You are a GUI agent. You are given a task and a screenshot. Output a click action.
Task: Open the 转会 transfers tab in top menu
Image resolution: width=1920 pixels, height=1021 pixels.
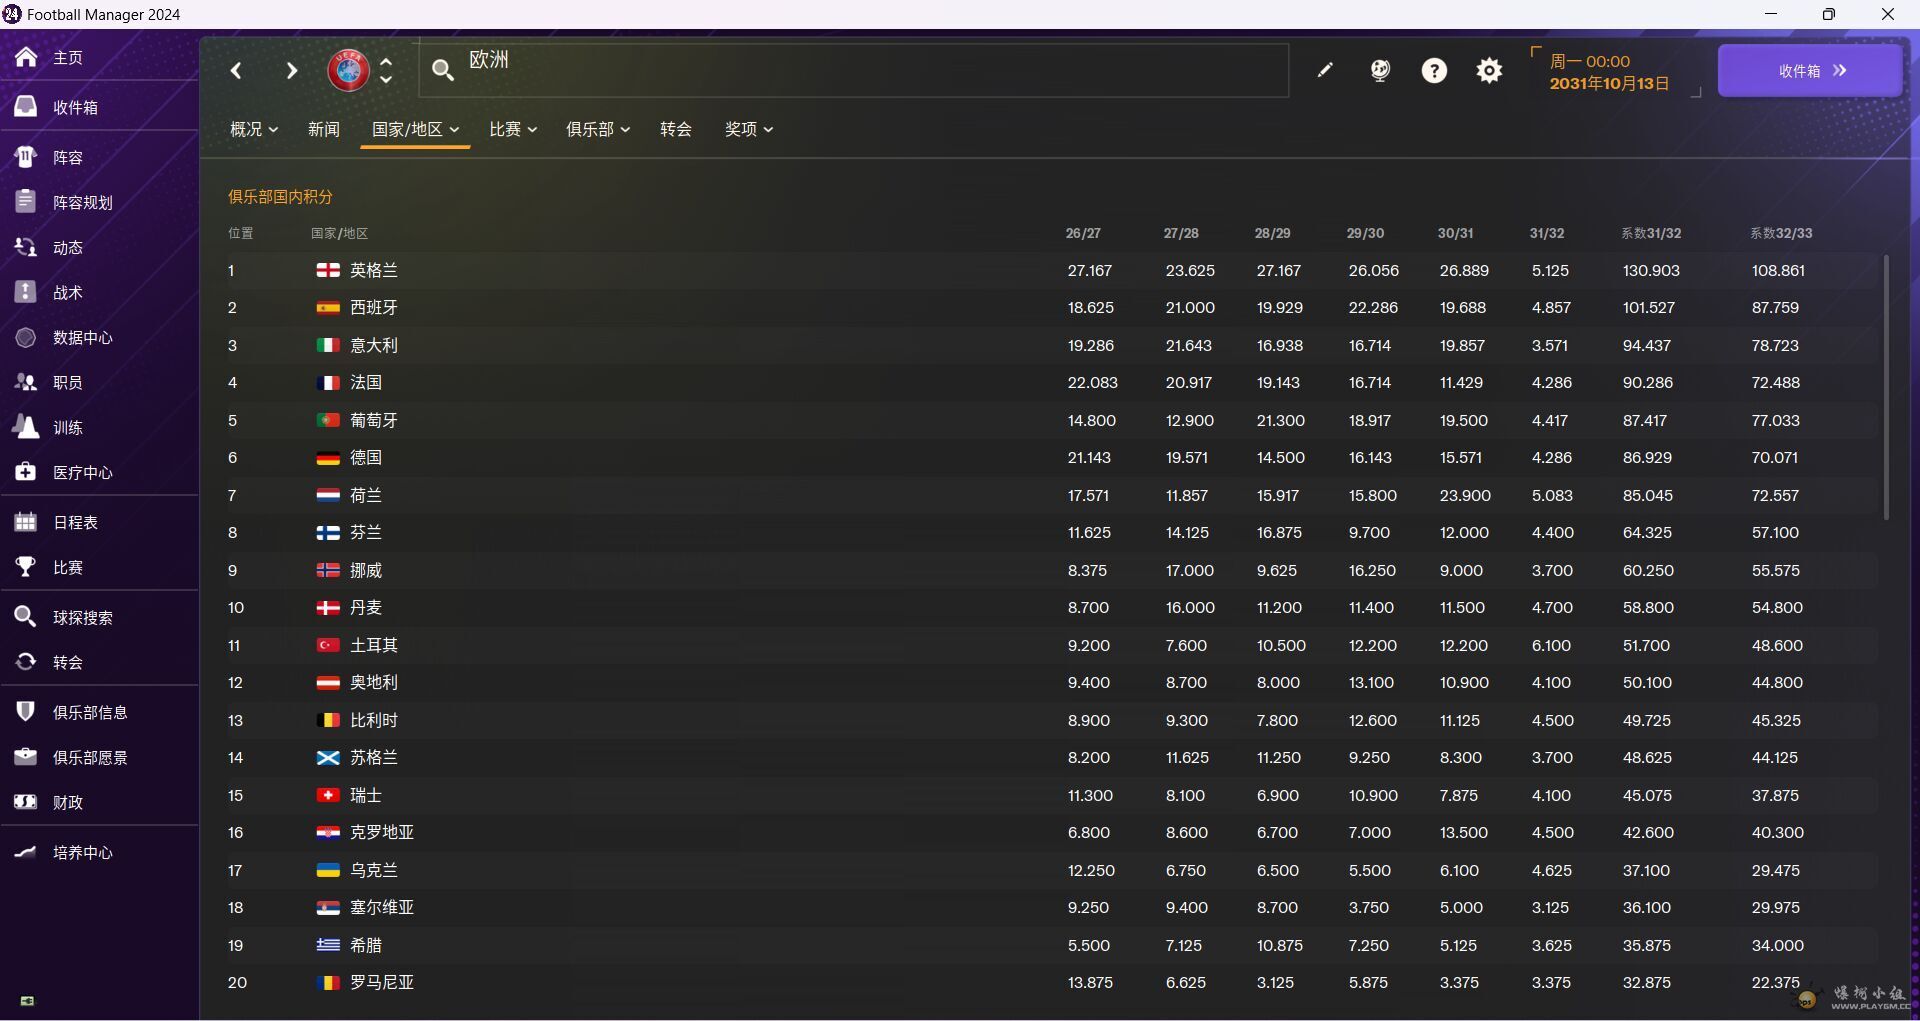point(676,129)
